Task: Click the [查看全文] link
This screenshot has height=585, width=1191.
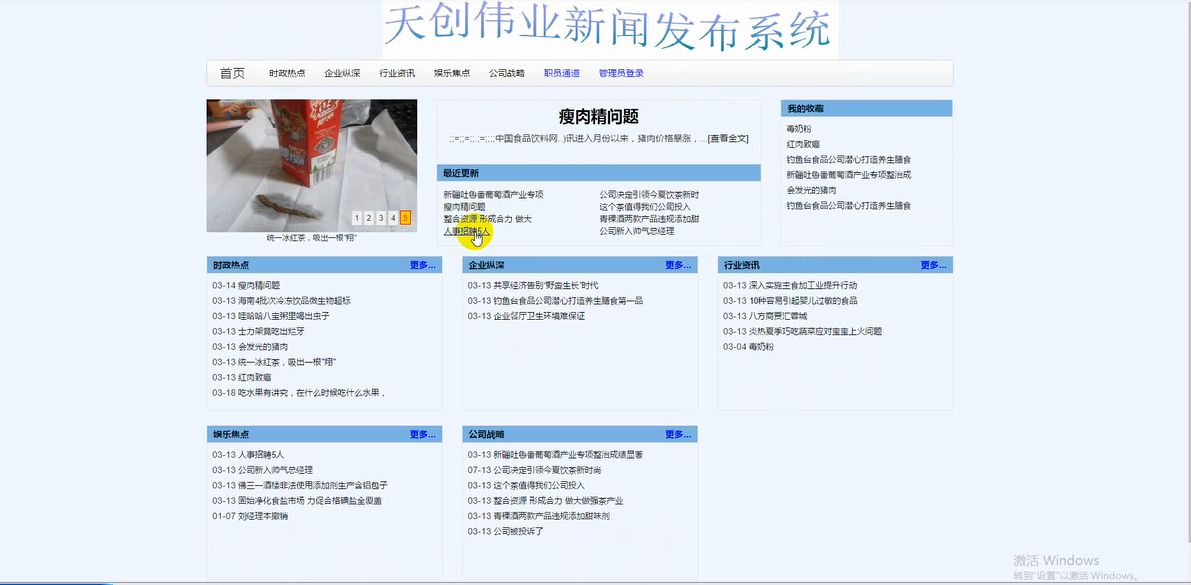Action: [728, 138]
